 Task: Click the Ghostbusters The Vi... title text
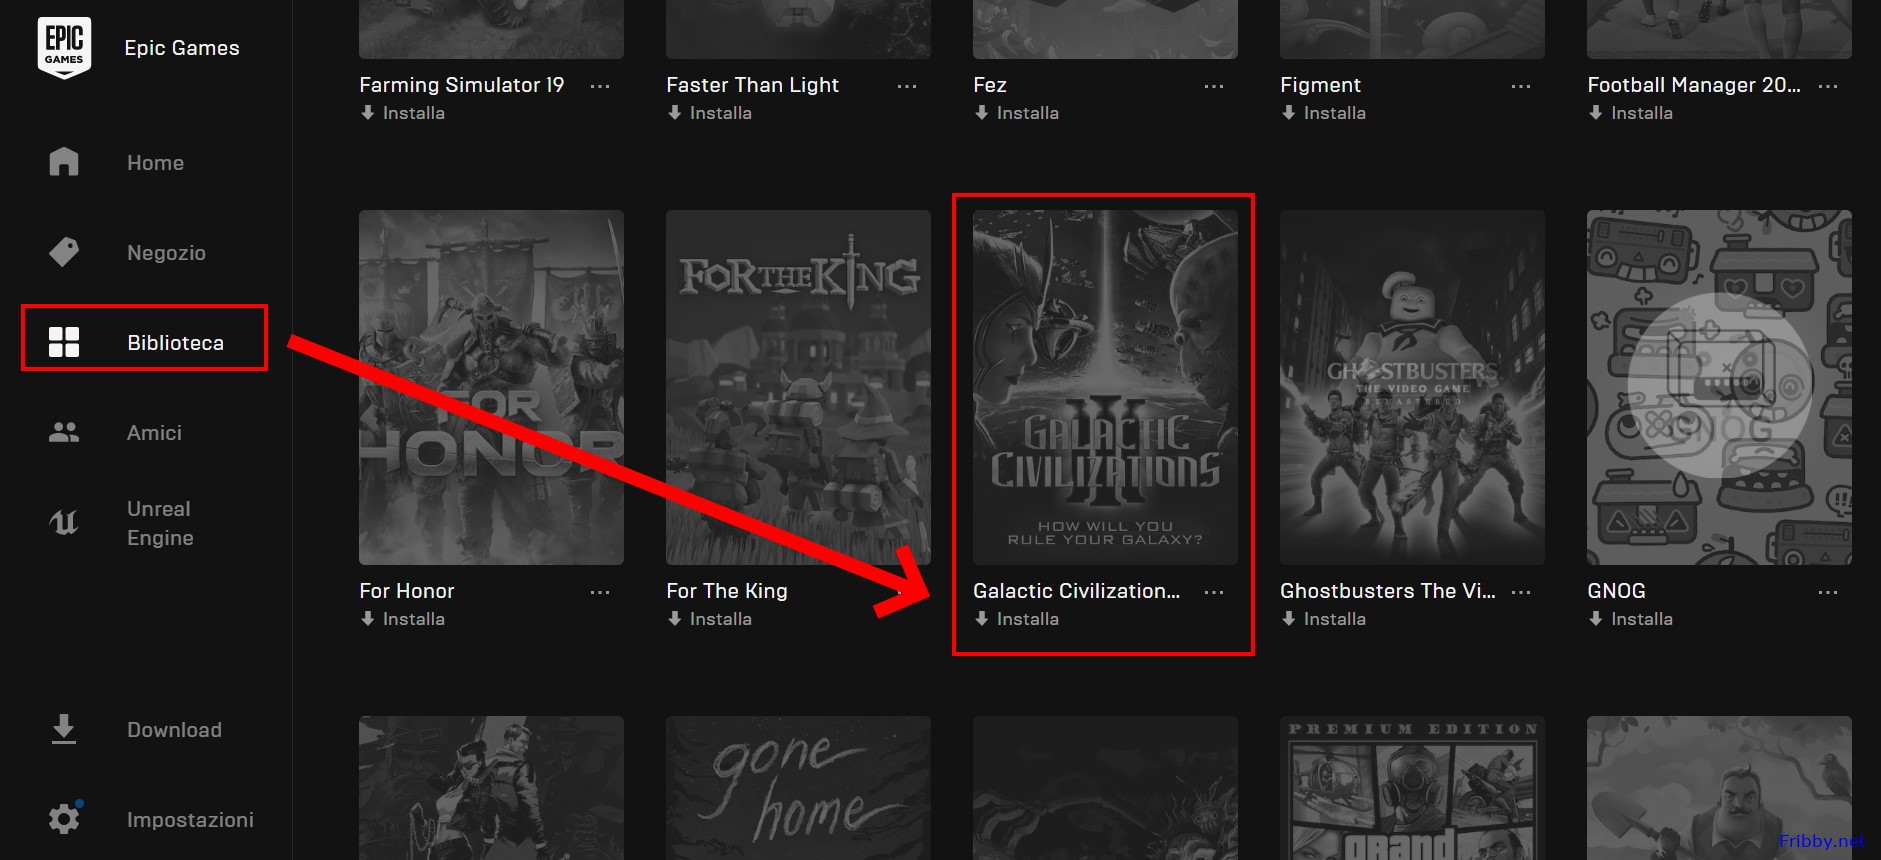click(1388, 591)
